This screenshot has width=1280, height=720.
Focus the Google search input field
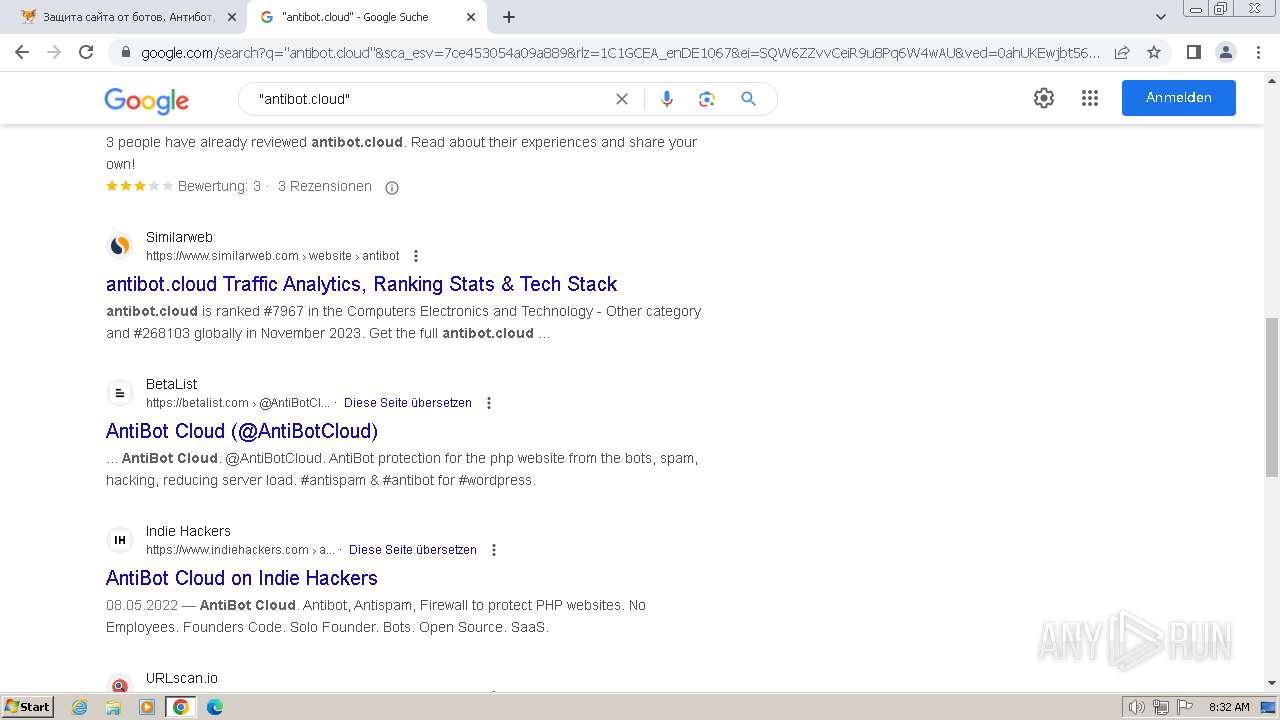pos(430,99)
